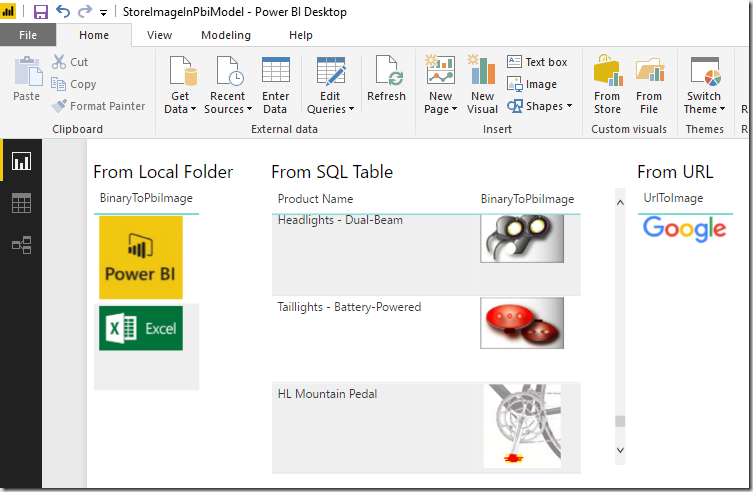Expand the Recent Sources dropdown arrow
Image resolution: width=753 pixels, height=492 pixels.
[x=249, y=109]
